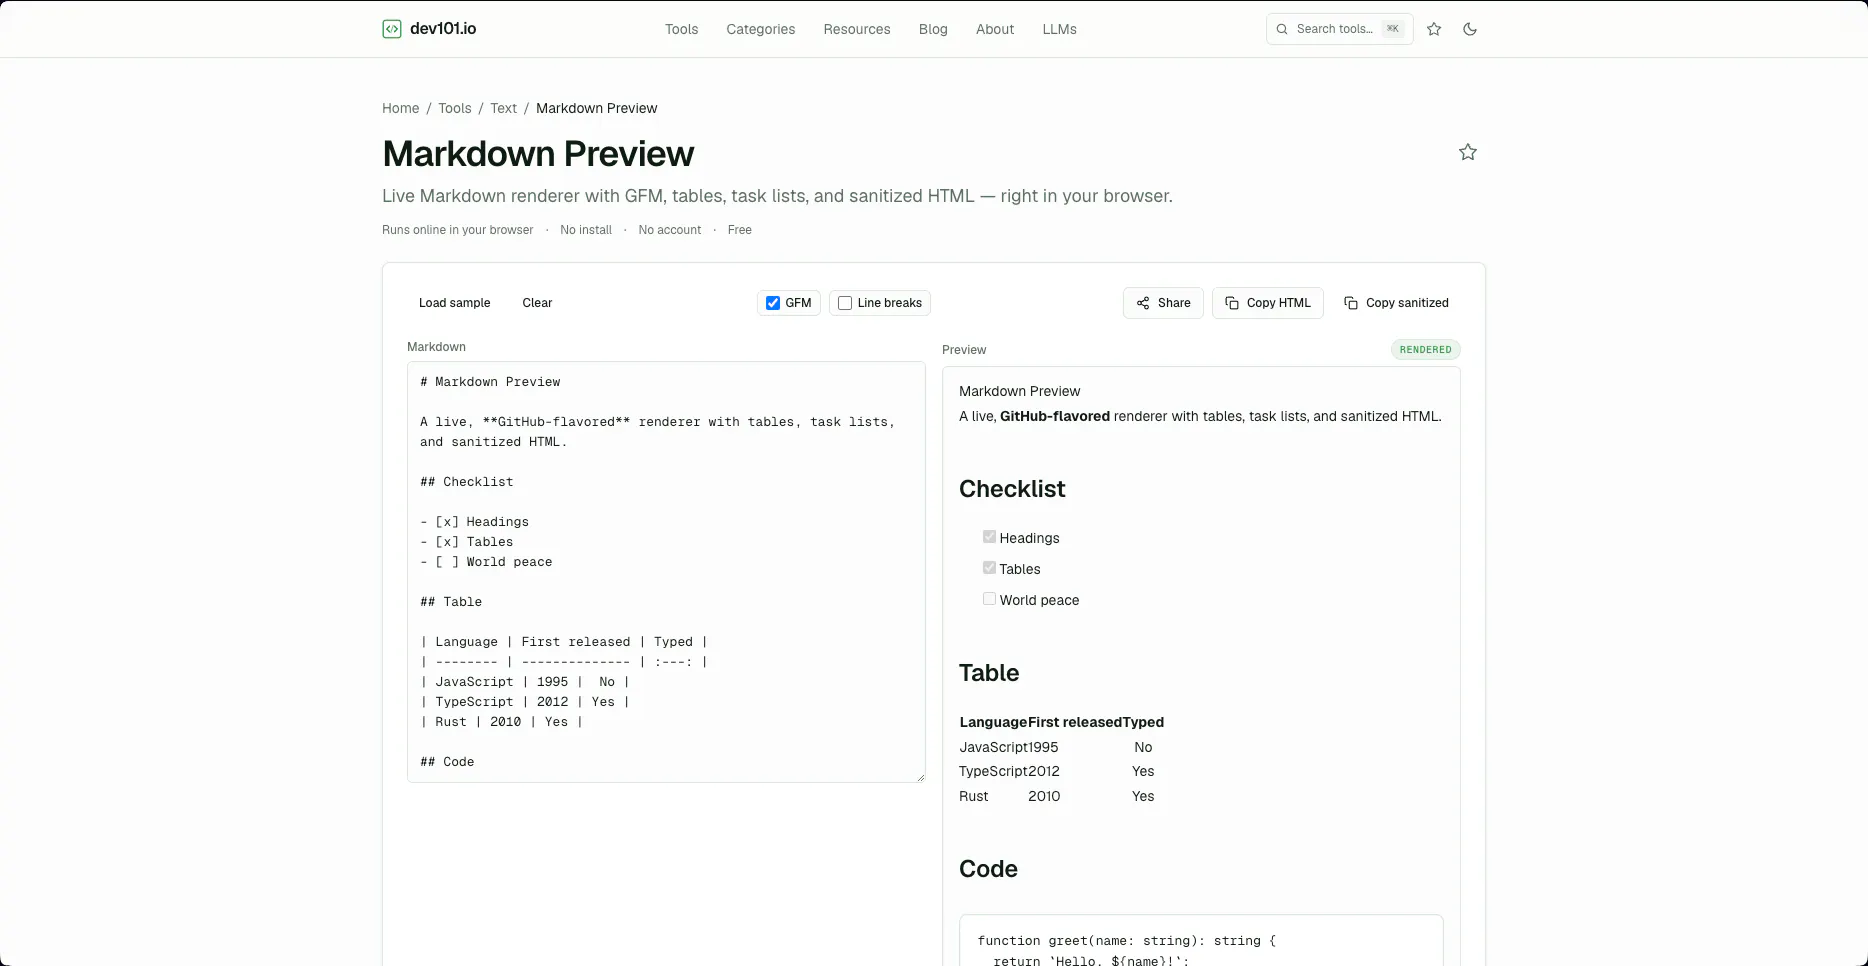Visit the About page
The height and width of the screenshot is (966, 1868).
[x=995, y=29]
